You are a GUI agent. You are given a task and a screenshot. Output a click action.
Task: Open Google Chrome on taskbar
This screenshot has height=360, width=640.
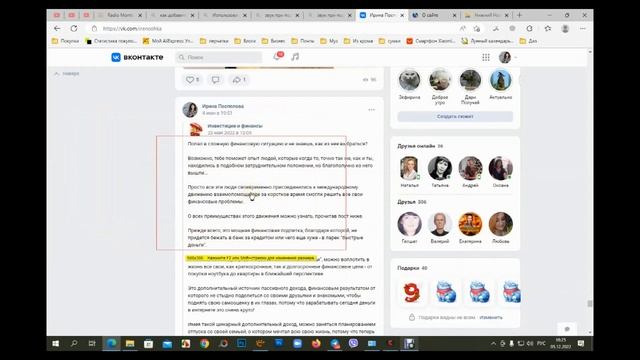pos(204,344)
